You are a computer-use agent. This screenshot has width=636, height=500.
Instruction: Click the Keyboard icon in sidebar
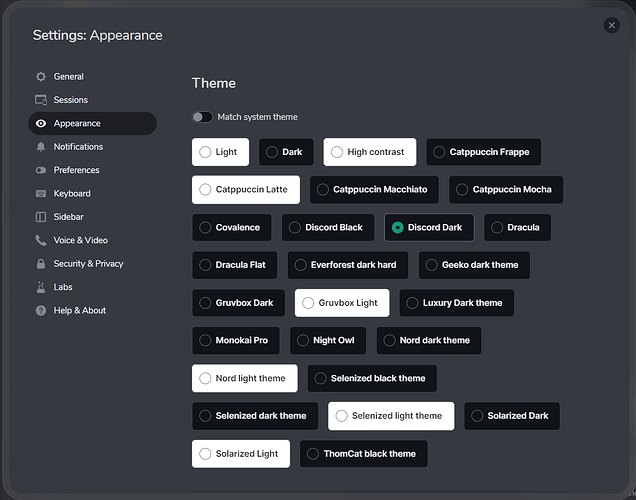tap(41, 193)
